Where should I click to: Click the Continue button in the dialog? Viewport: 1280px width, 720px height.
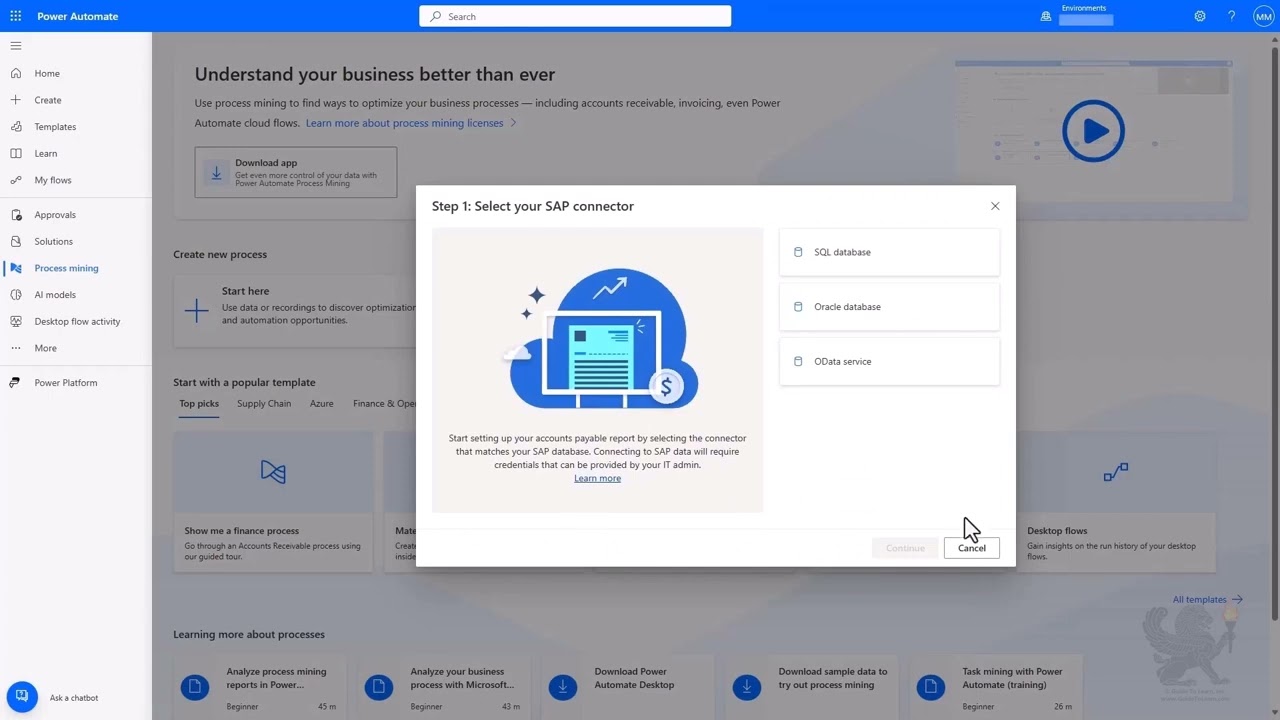(x=905, y=548)
